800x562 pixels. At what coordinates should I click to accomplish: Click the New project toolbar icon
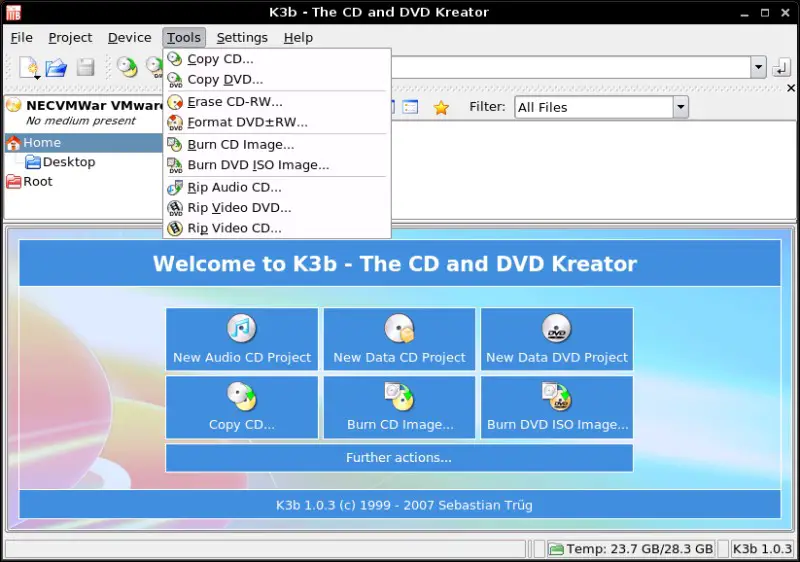tap(29, 67)
